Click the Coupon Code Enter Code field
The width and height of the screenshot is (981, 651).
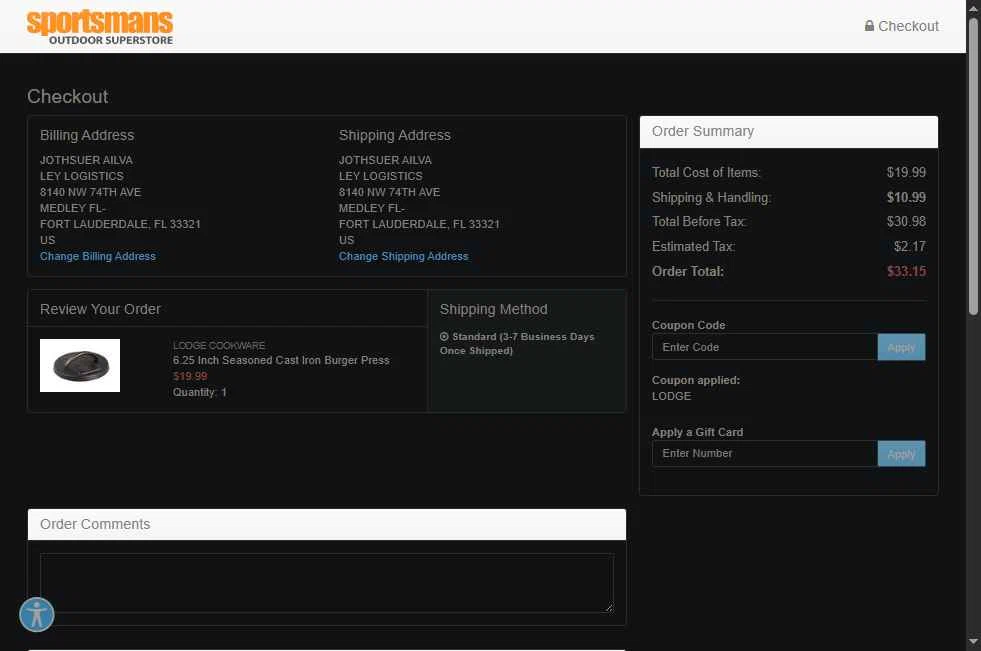pyautogui.click(x=765, y=347)
